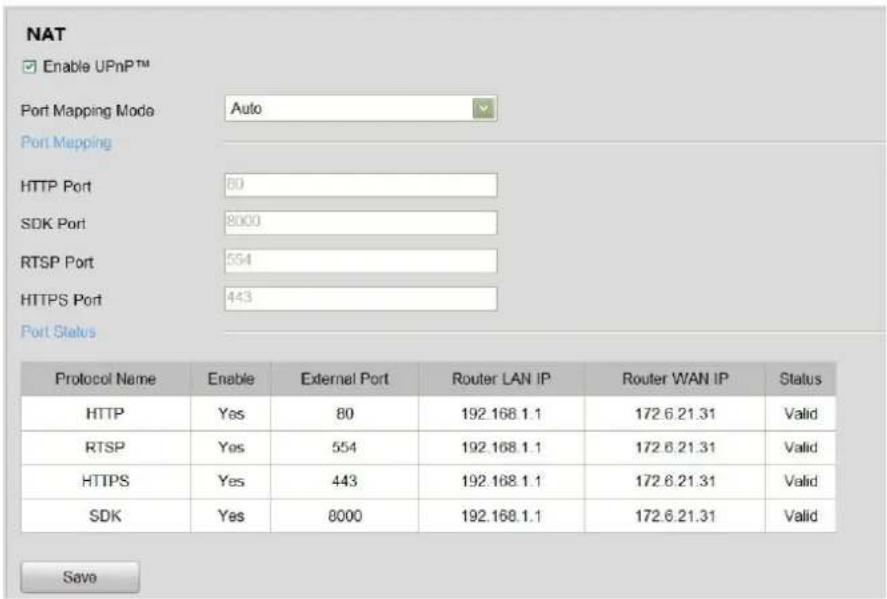
Task: Click Router WAN IP in RTSP row
Action: point(675,447)
